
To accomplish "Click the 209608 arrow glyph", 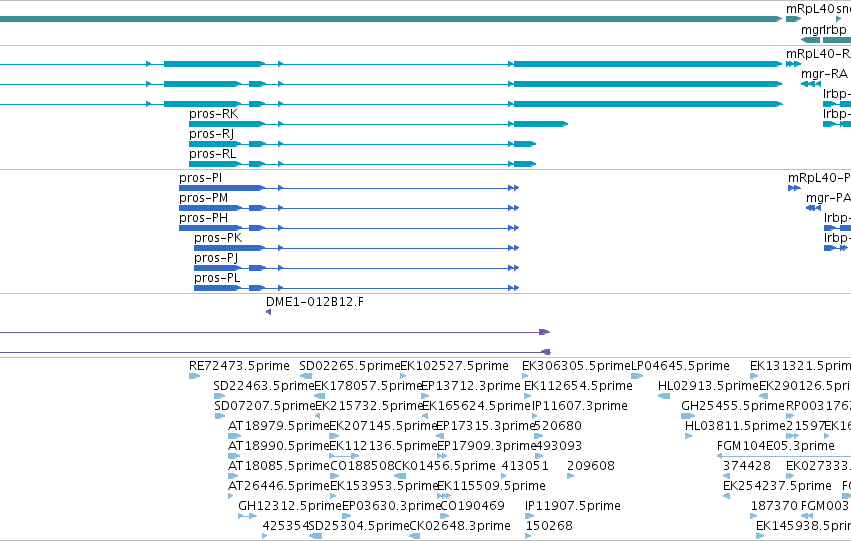I will 570,476.
